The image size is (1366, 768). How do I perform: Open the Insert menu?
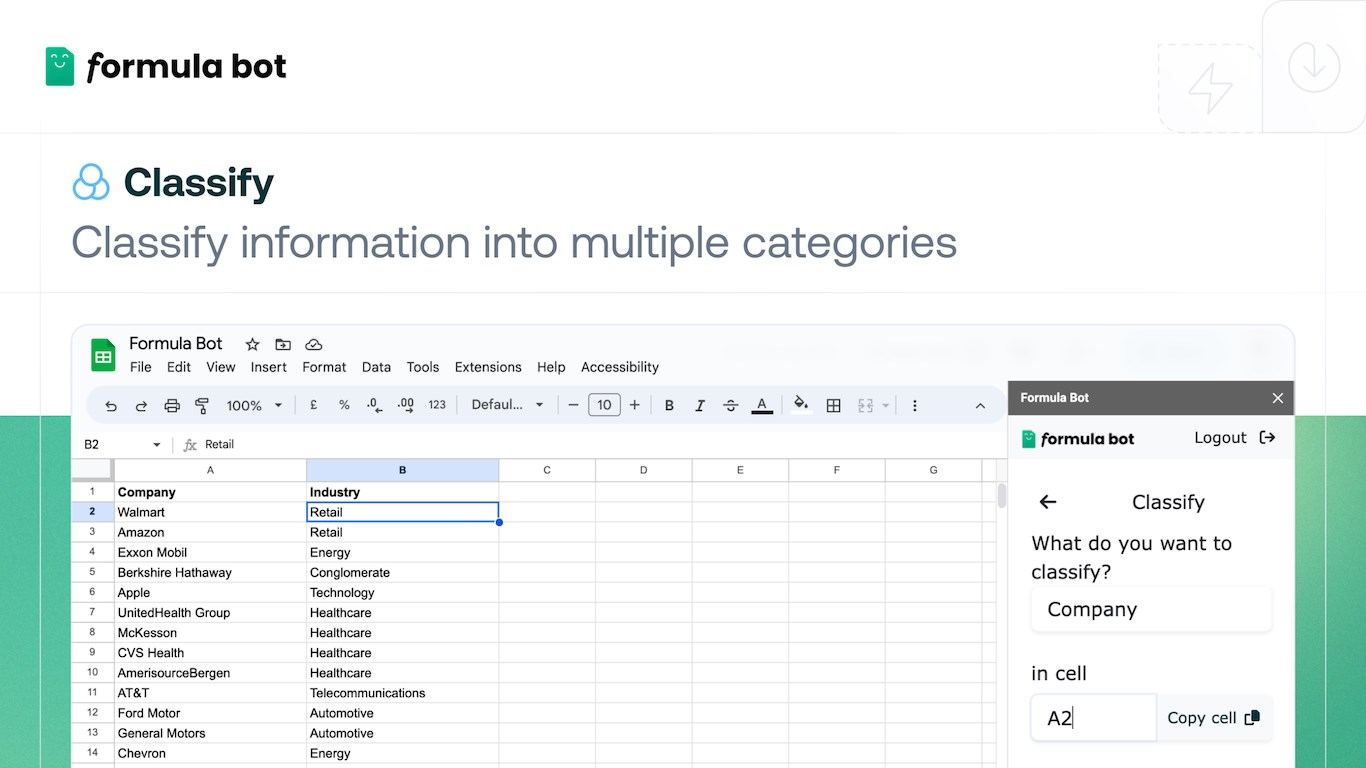(x=269, y=367)
